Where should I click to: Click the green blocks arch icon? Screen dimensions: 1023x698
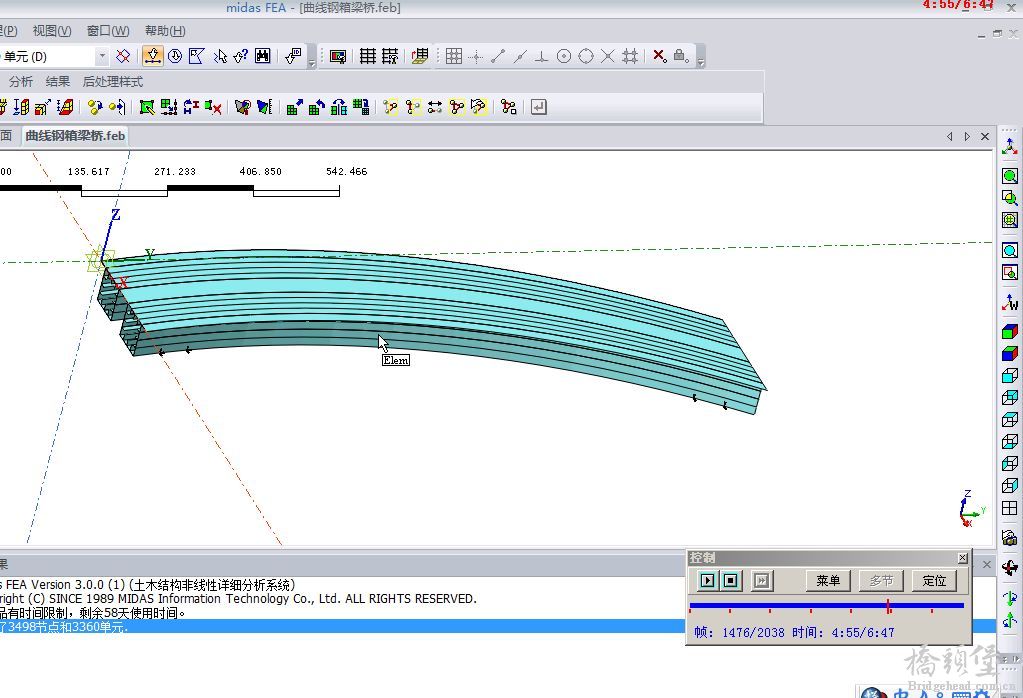coord(339,107)
